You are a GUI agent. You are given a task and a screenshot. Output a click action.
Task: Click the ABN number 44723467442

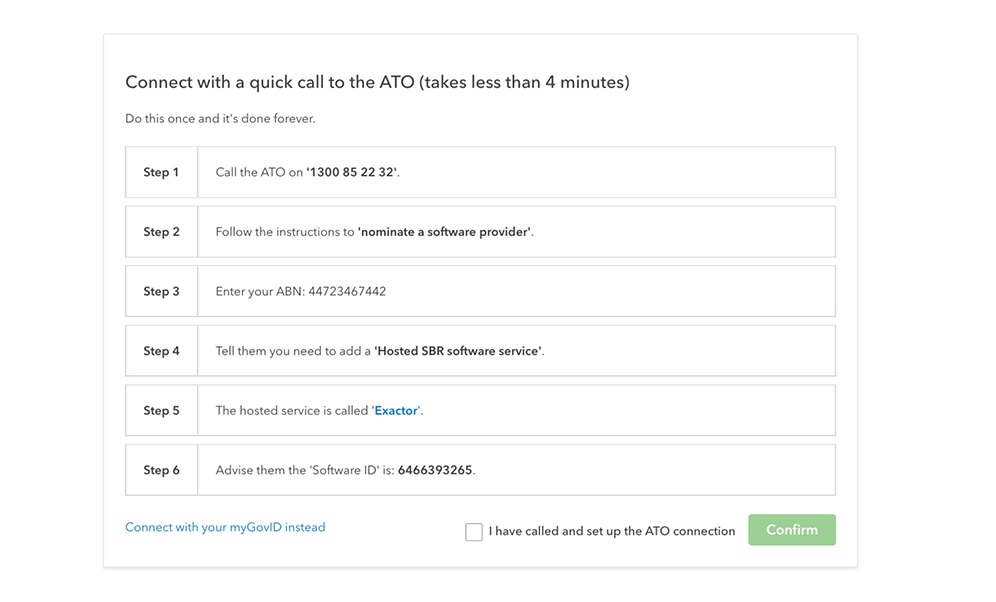tap(343, 292)
